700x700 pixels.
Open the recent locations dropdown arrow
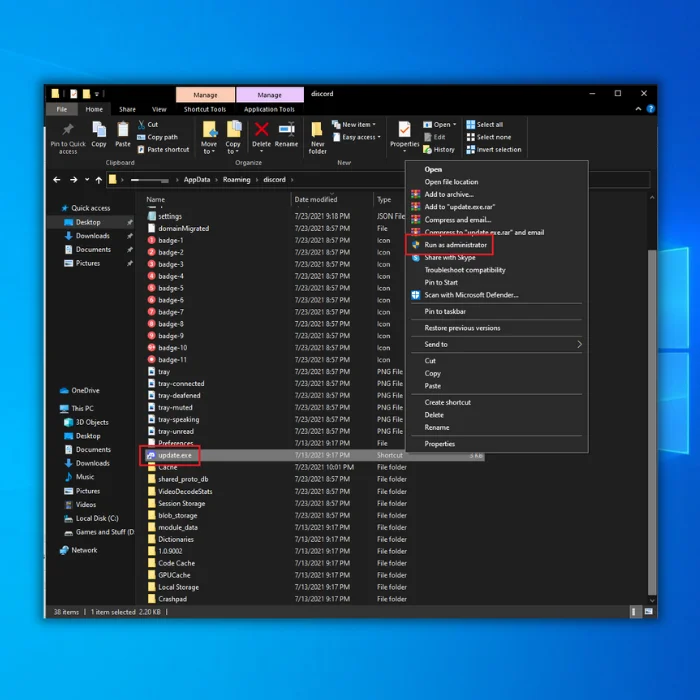pos(87,179)
